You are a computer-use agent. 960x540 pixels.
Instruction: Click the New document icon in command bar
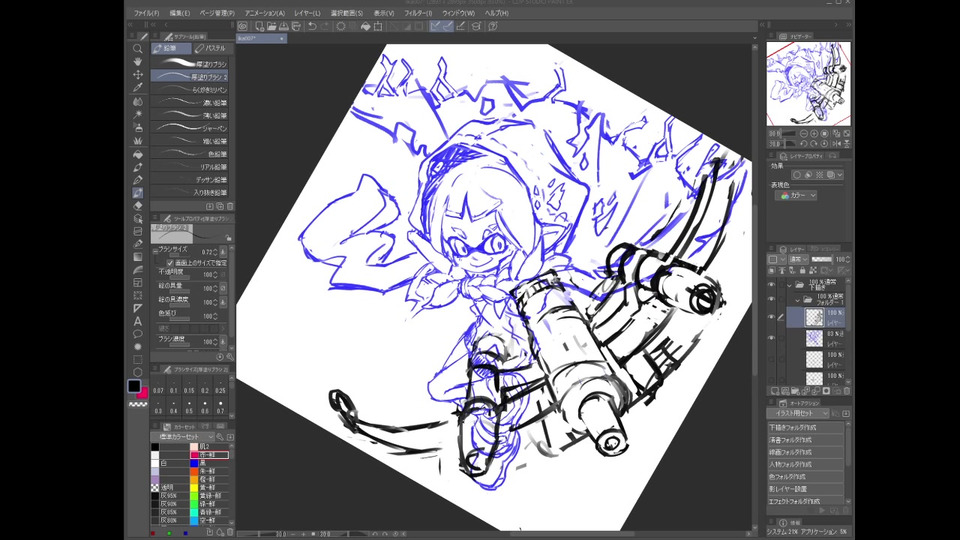coord(259,26)
